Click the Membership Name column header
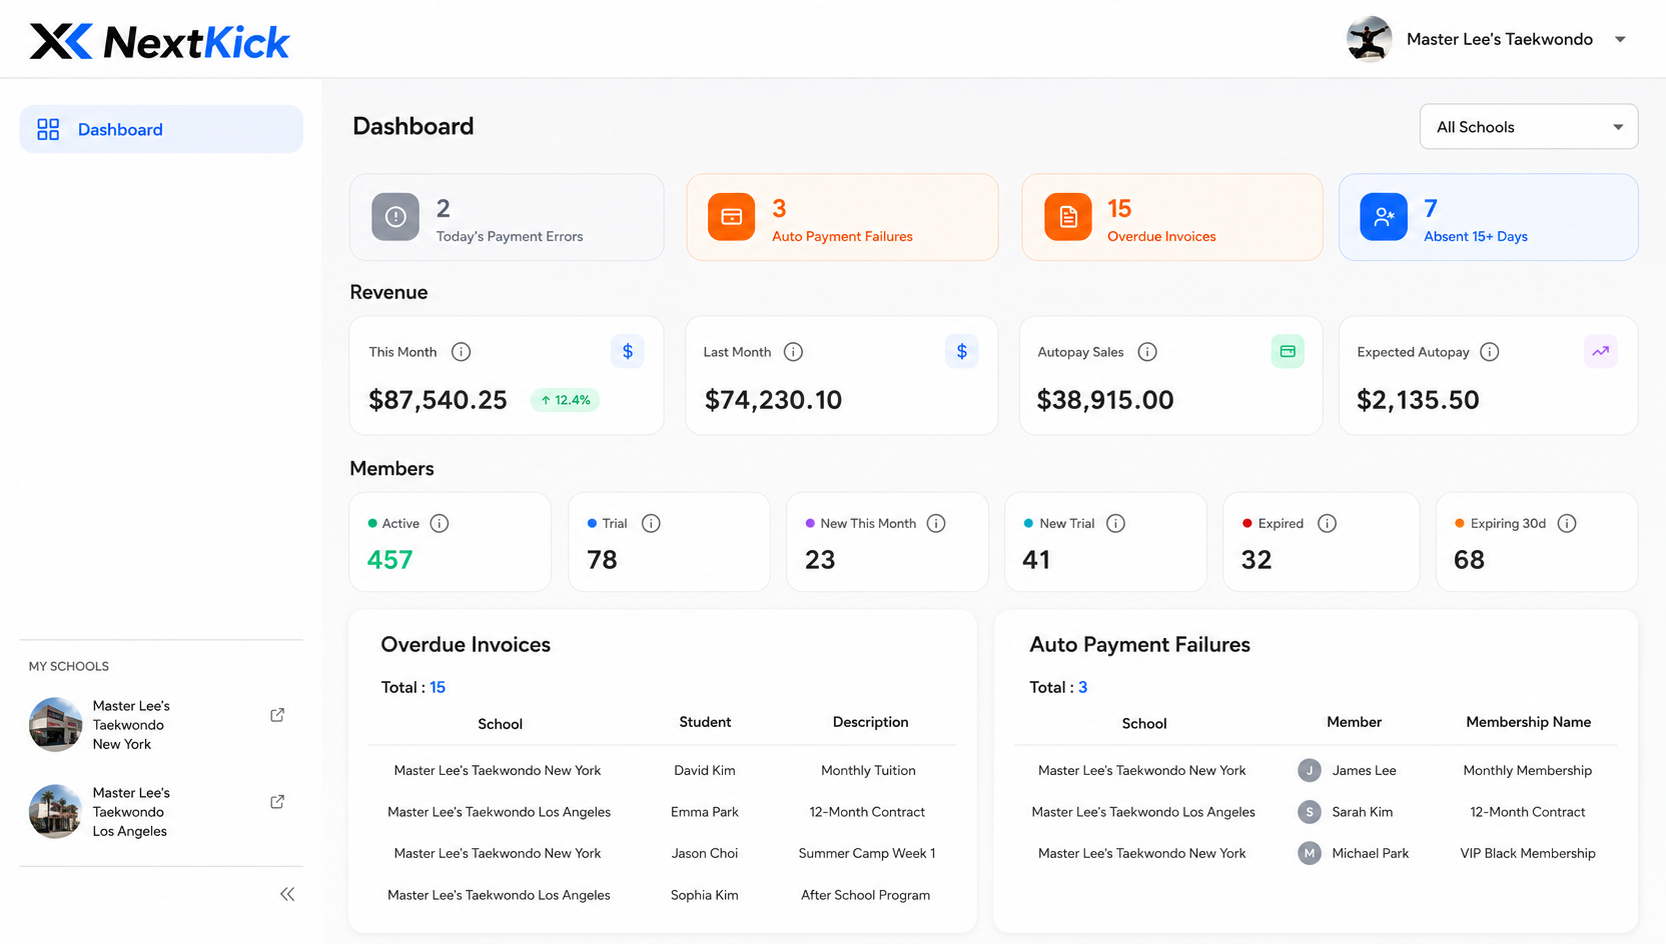Viewport: 1666px width, 944px height. point(1529,722)
